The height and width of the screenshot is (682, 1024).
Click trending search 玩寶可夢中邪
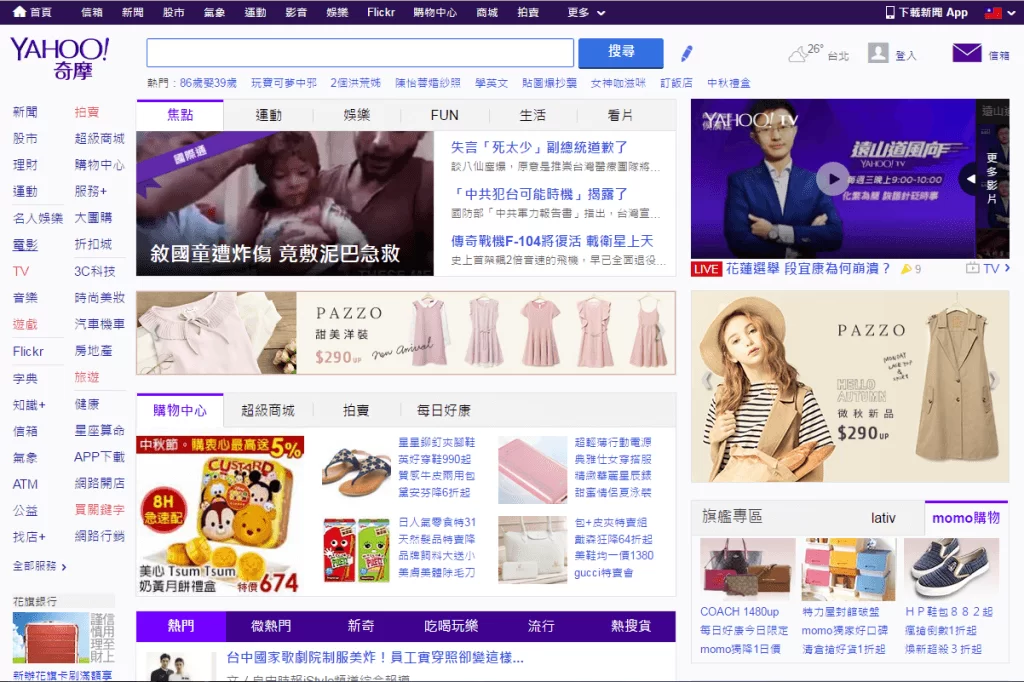283,83
